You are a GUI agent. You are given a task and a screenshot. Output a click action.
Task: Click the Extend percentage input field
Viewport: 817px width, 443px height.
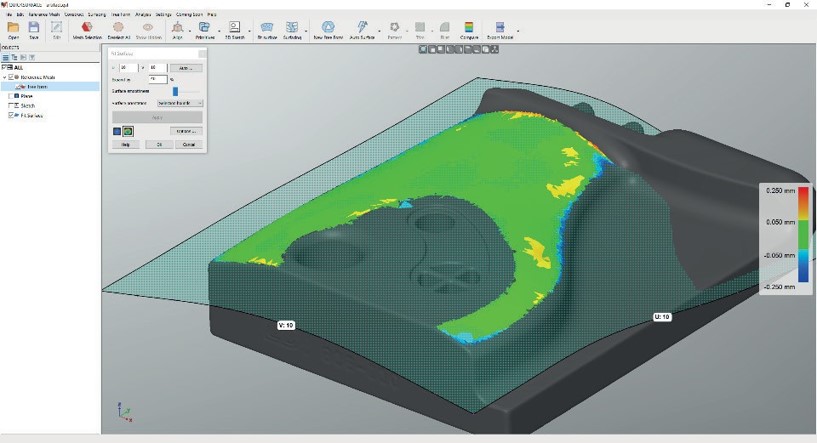tap(157, 79)
